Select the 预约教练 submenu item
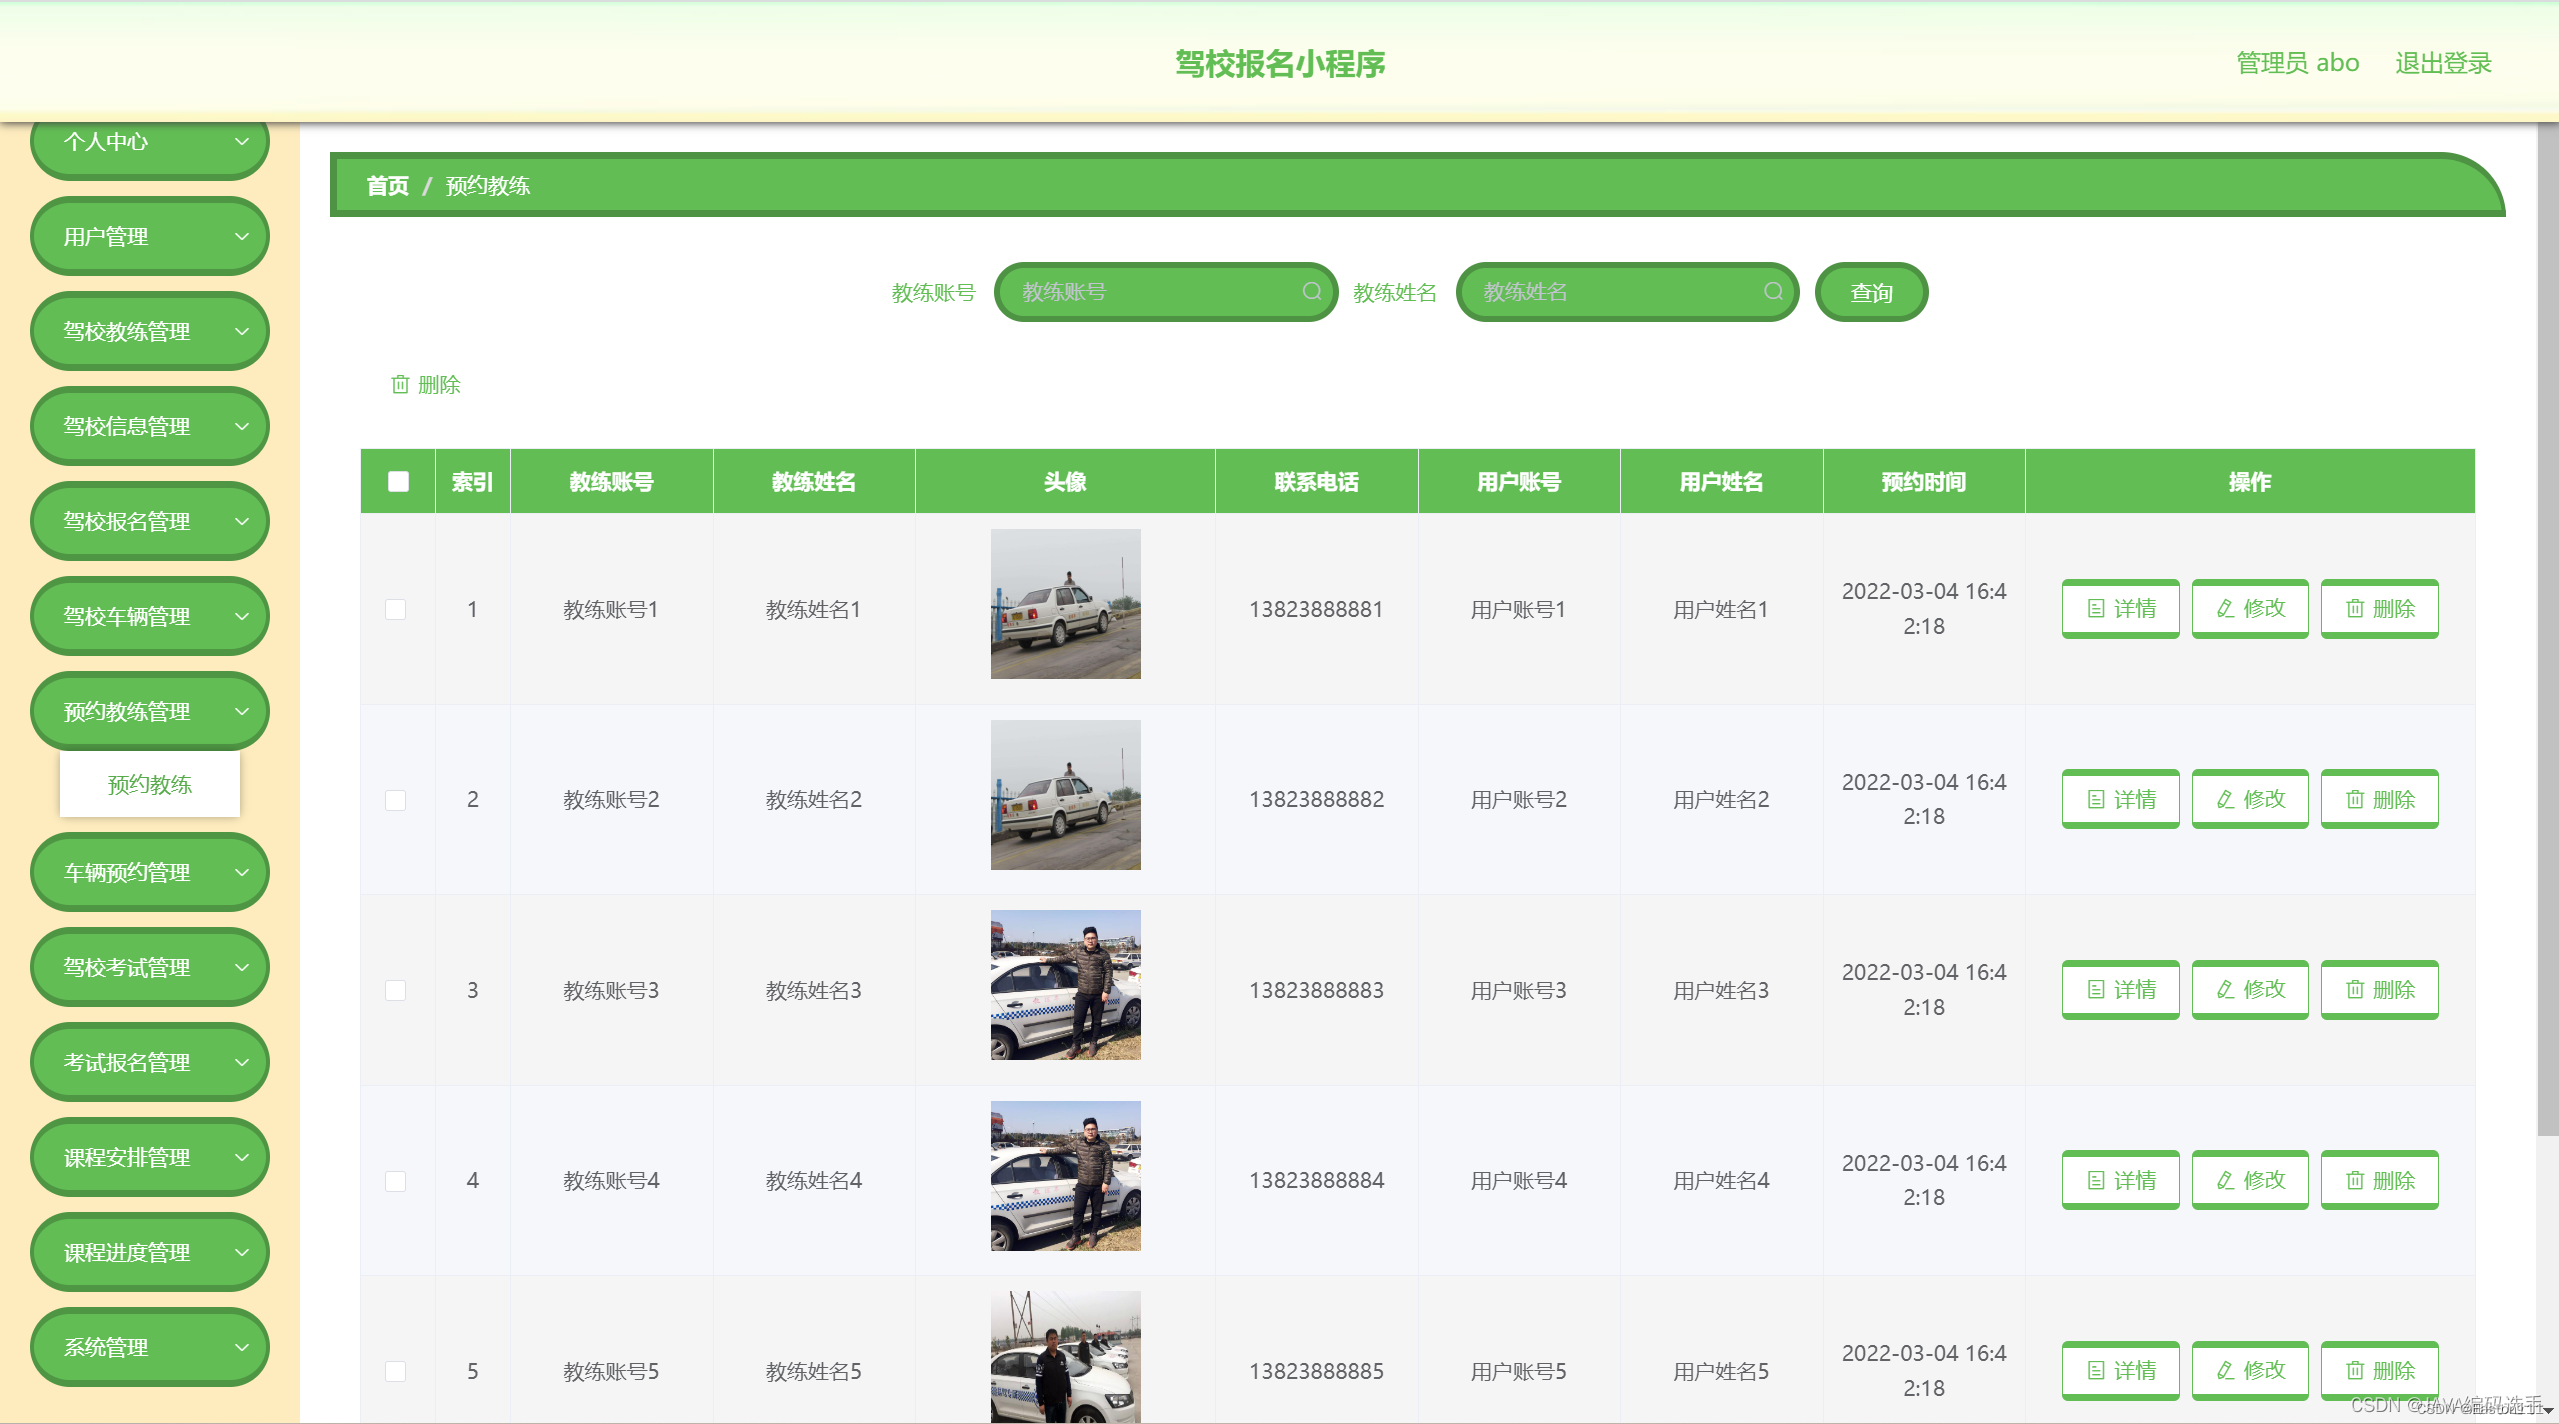Viewport: 2559px width, 1424px height. pos(150,784)
